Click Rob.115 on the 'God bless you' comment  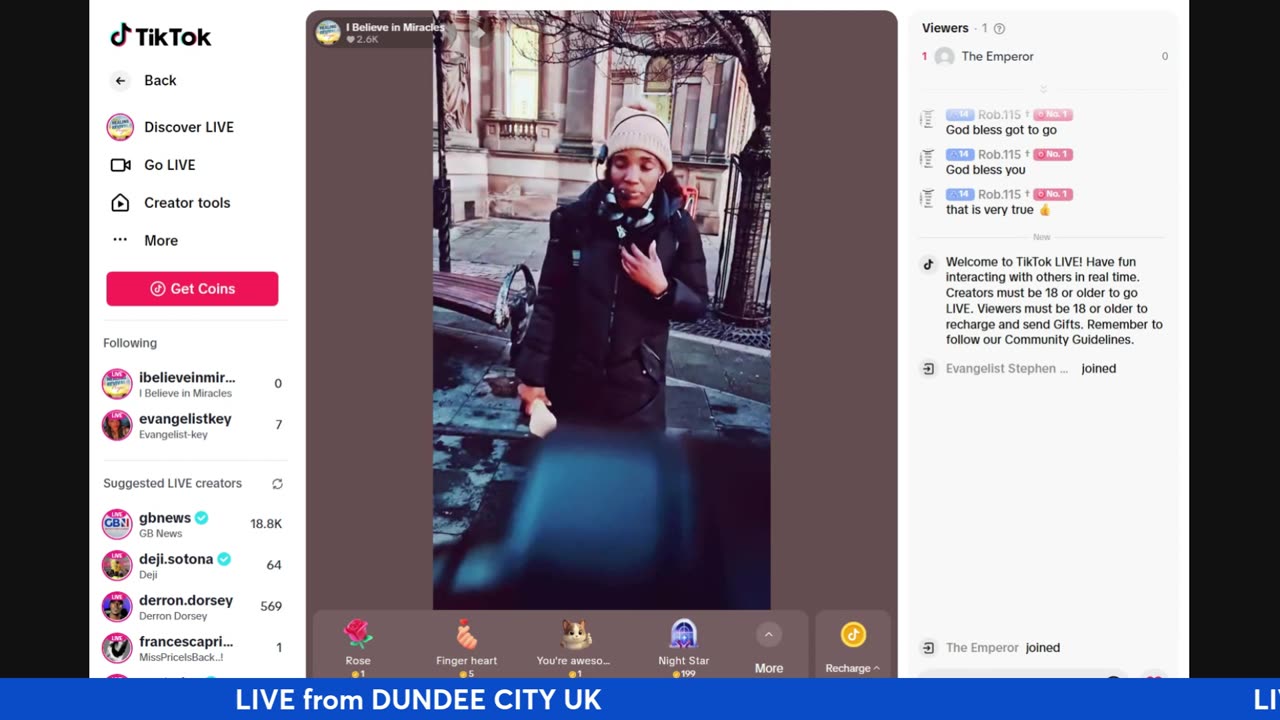(x=1000, y=155)
